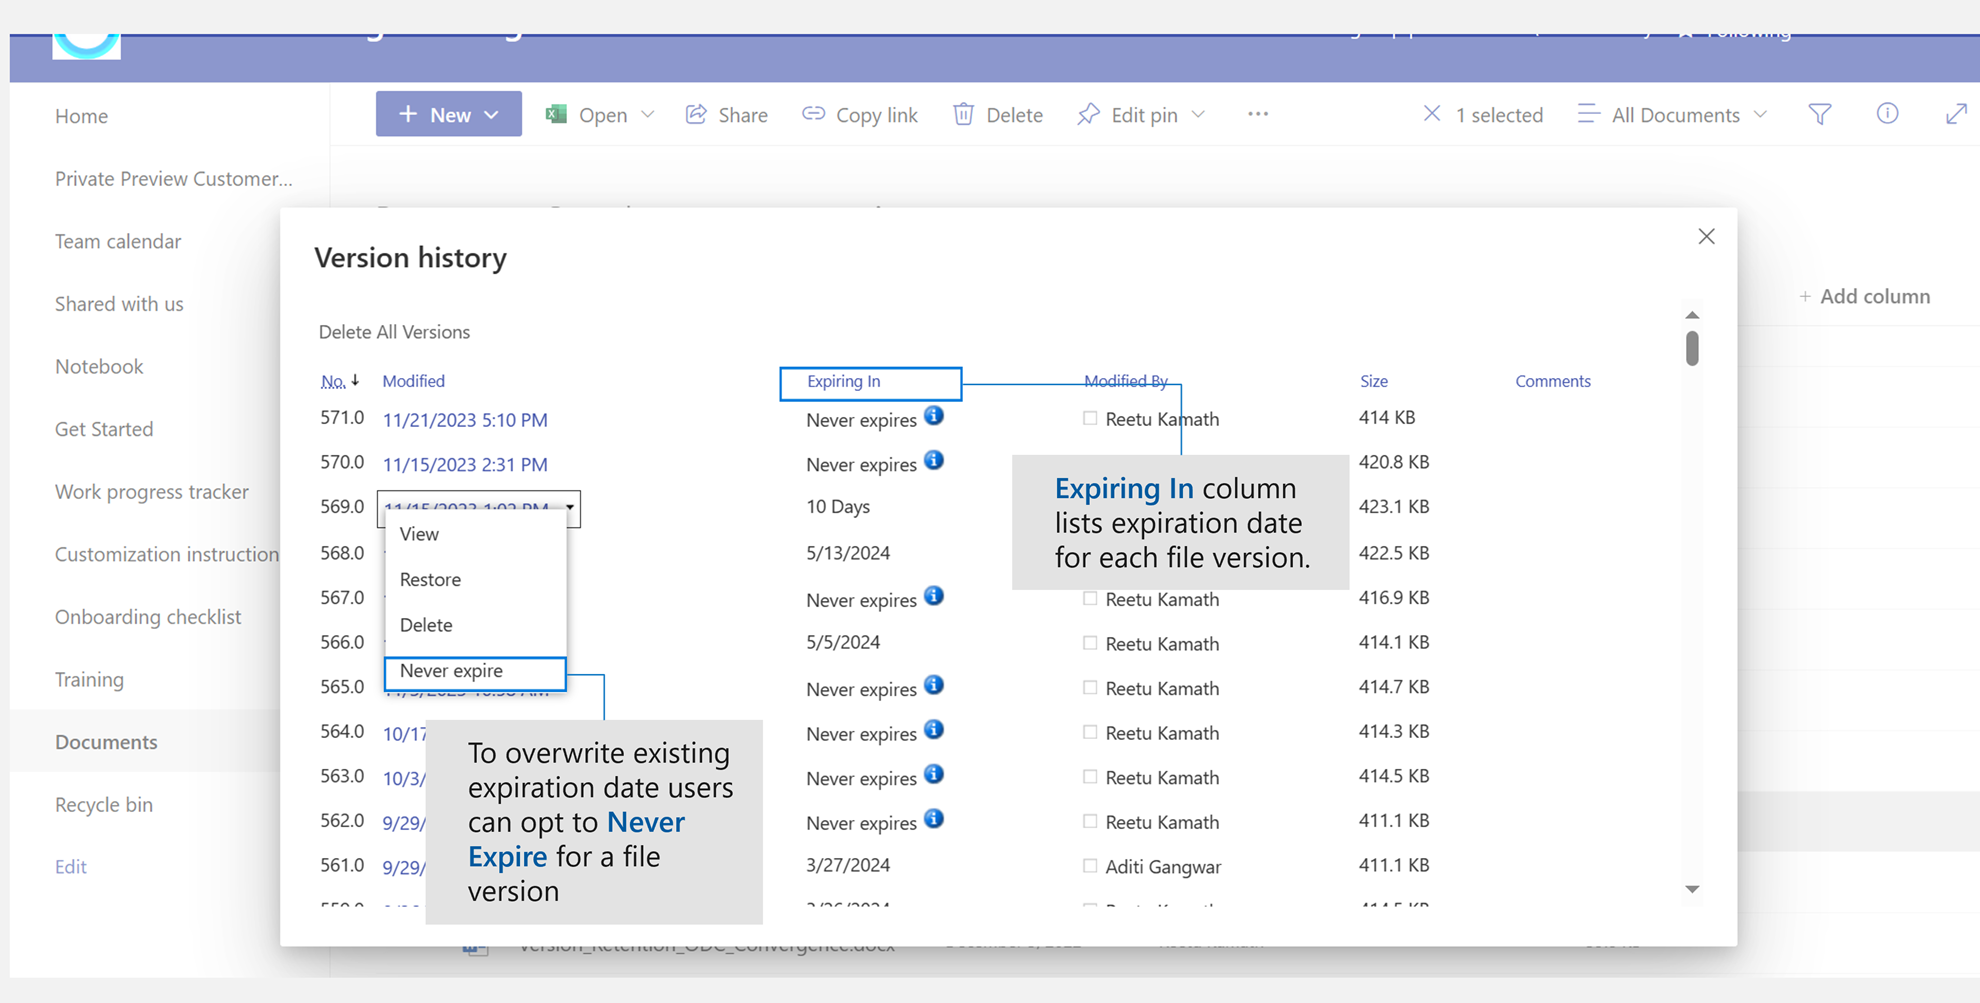
Task: Select View from version context menu
Action: click(x=419, y=534)
